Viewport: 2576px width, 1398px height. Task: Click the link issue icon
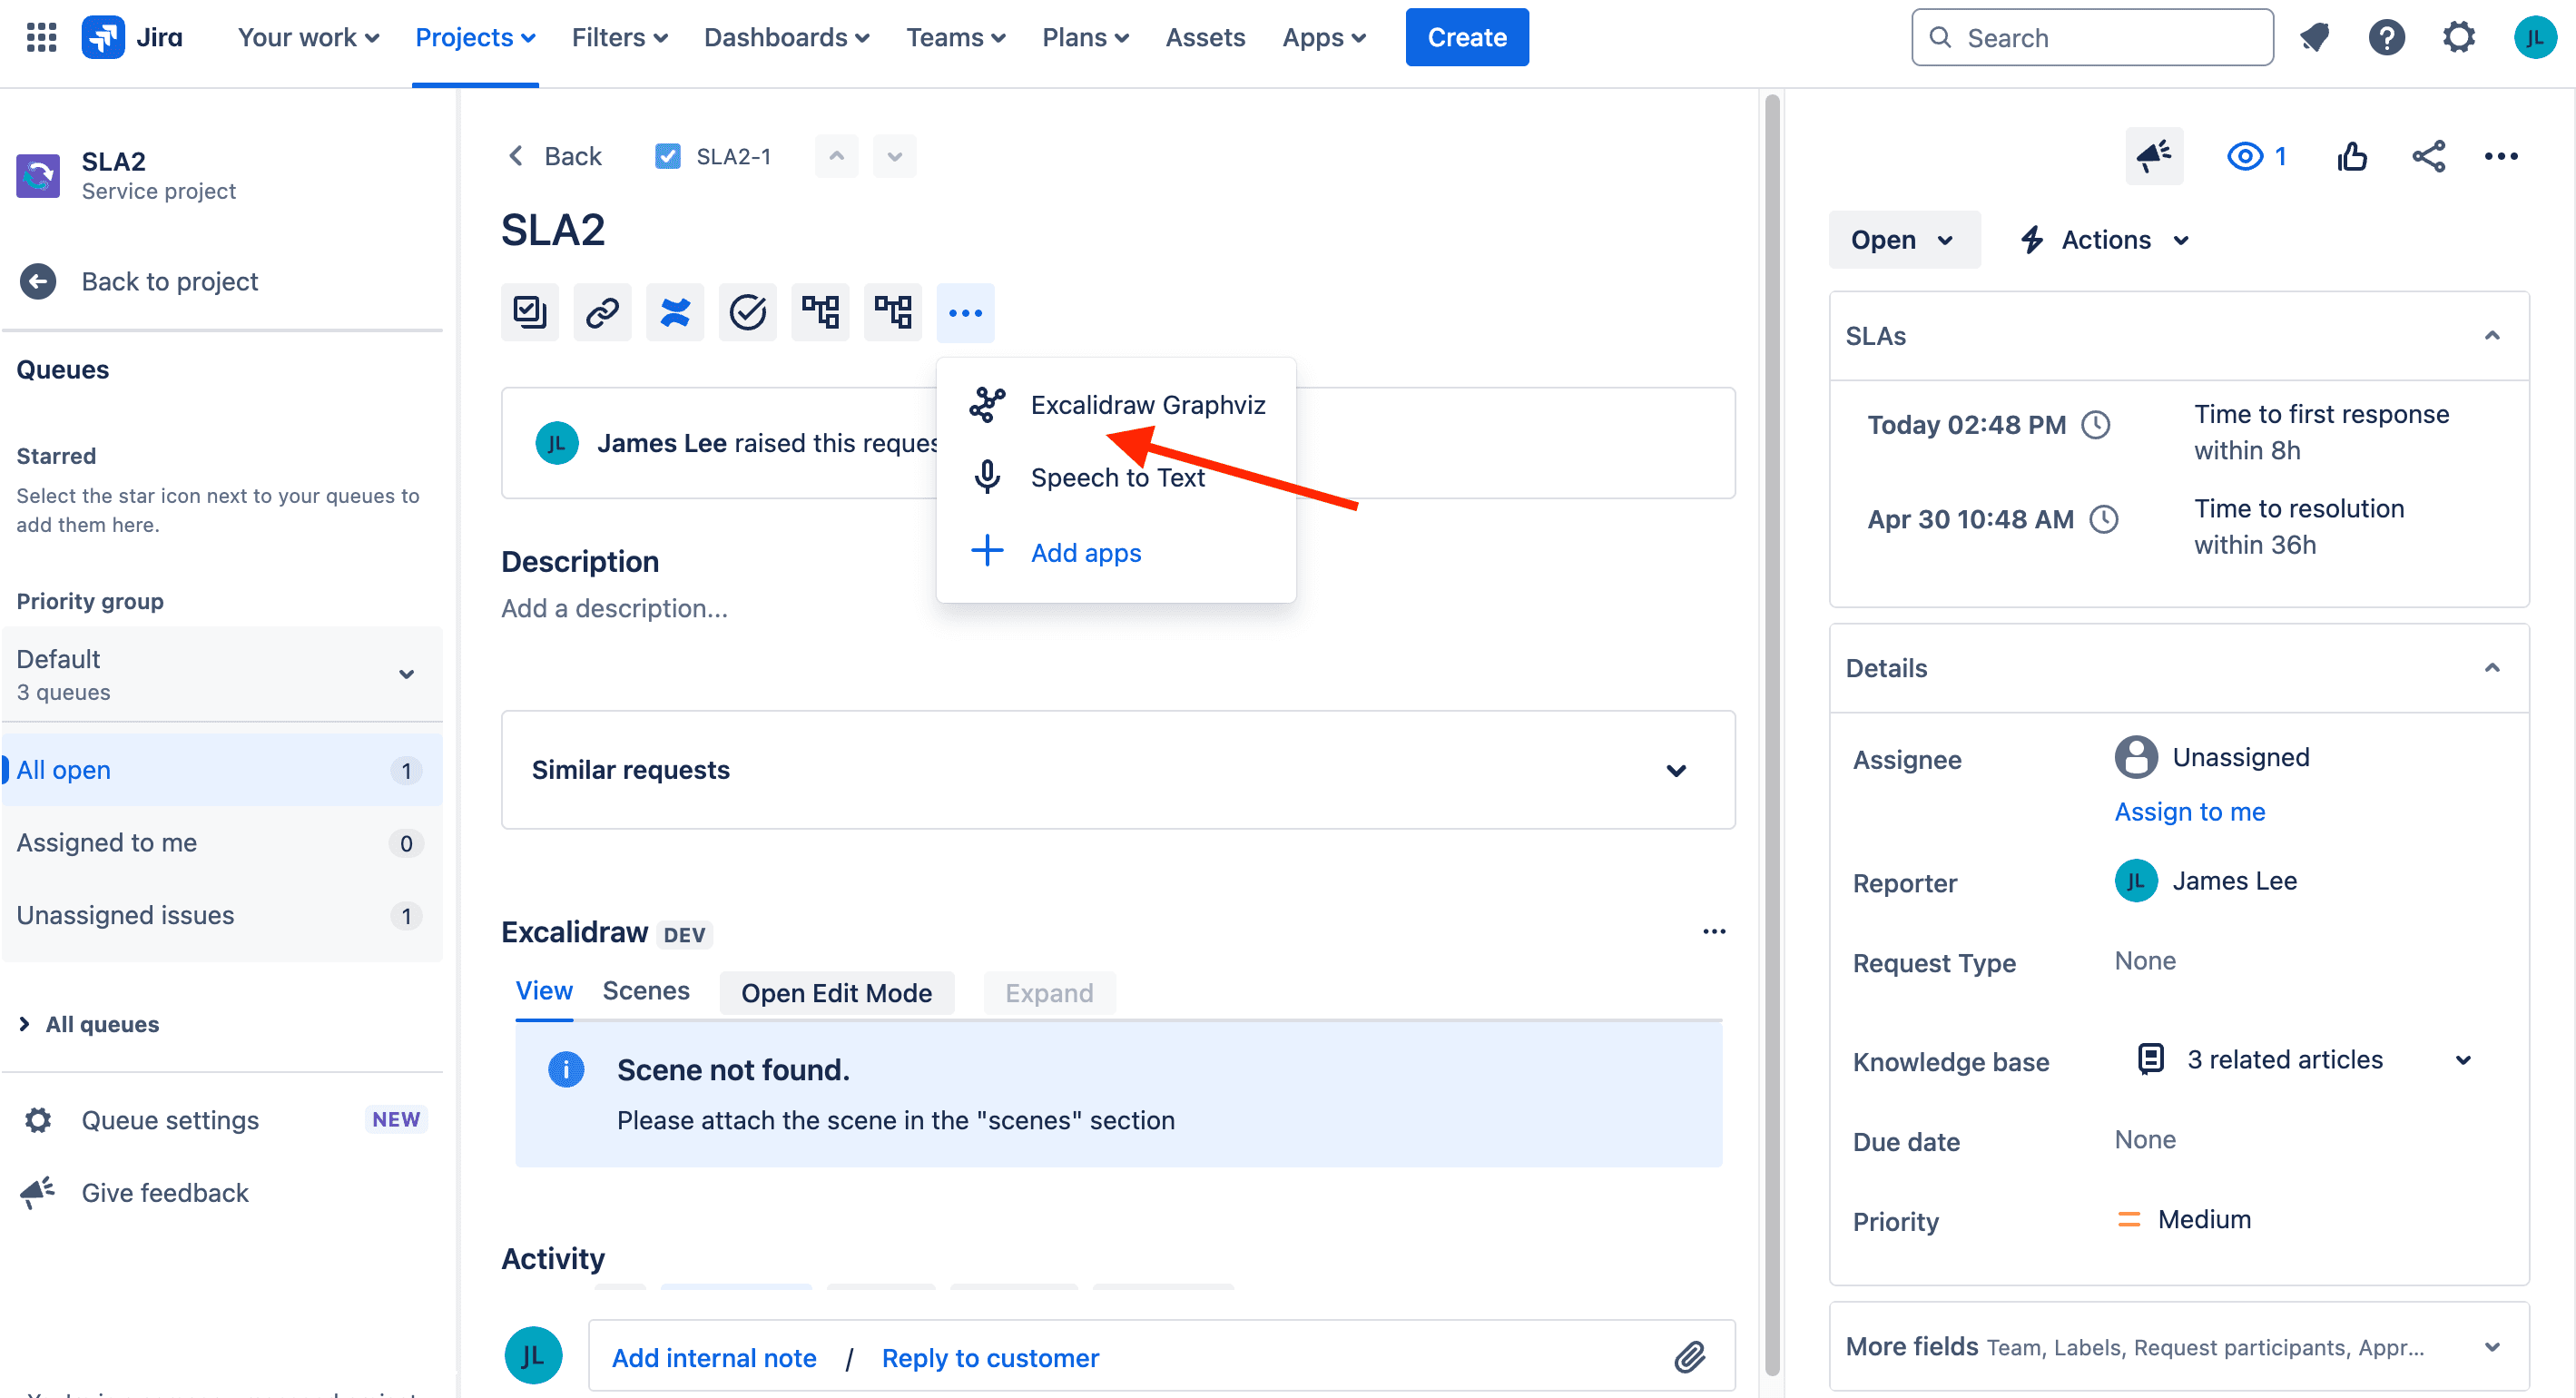[602, 312]
